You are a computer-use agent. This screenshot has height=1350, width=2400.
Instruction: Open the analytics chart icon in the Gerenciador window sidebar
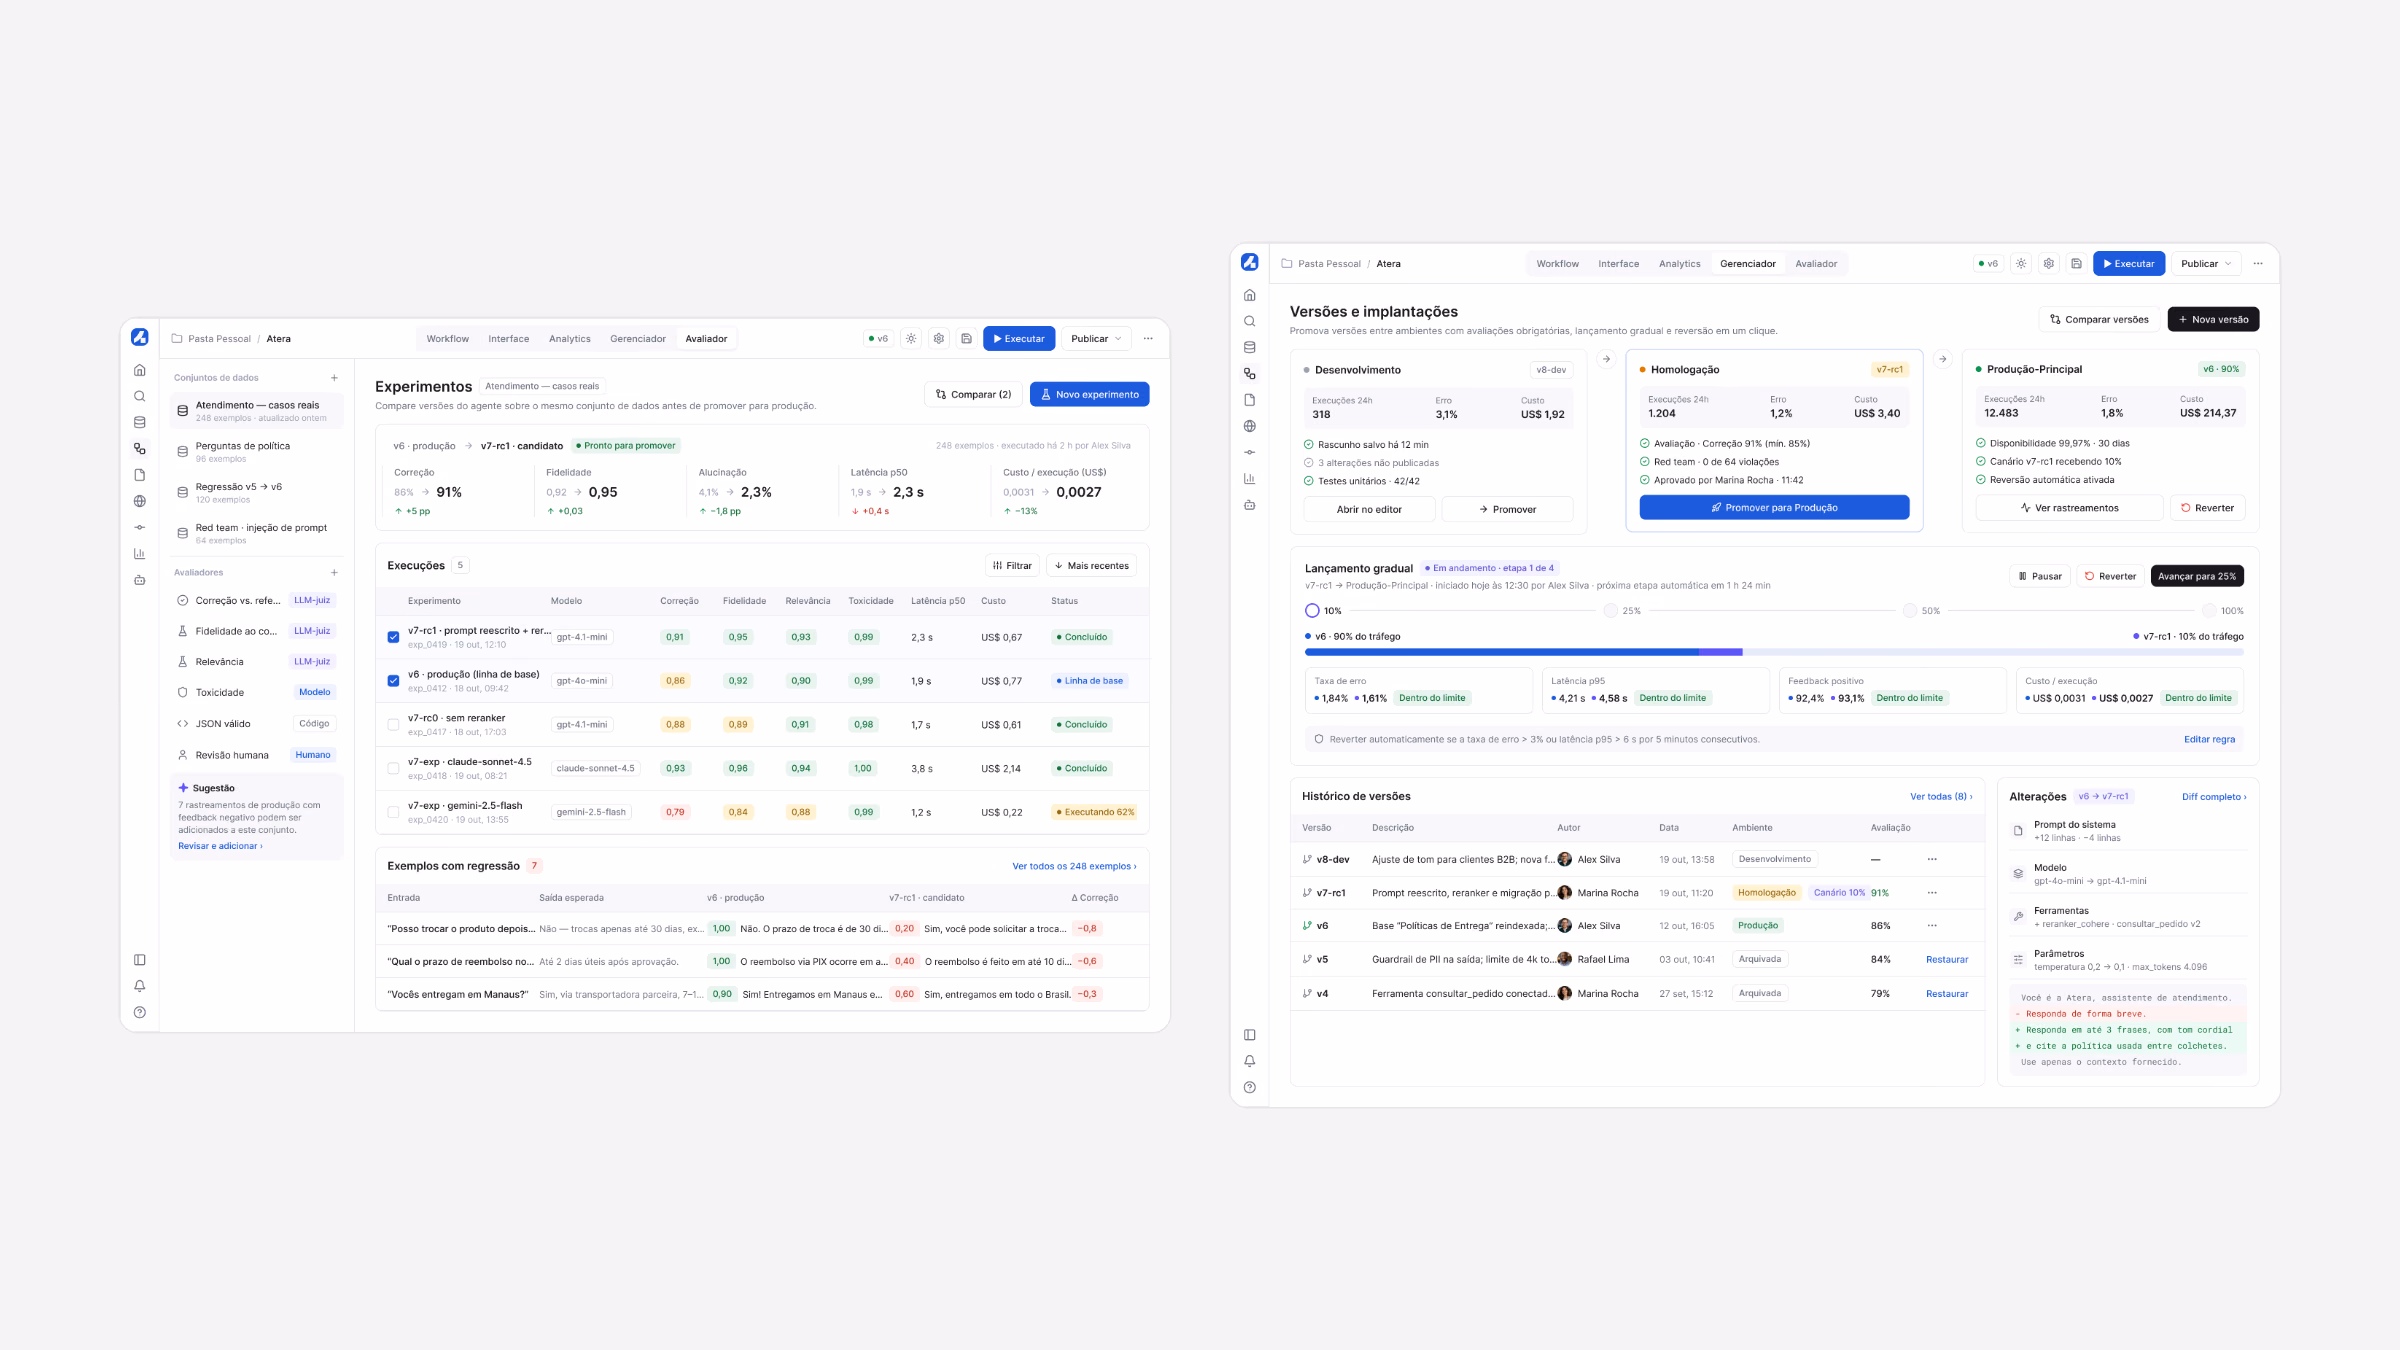coord(1250,479)
